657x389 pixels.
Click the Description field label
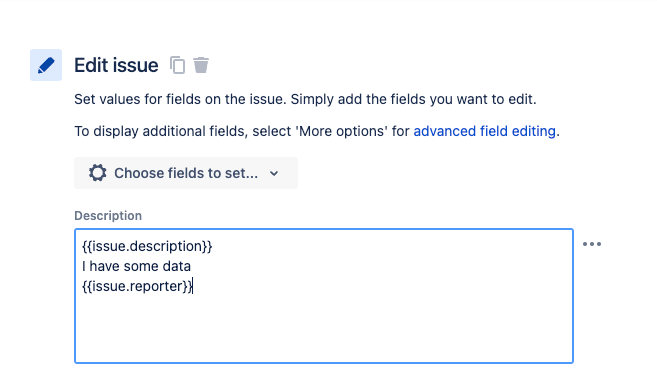pos(108,215)
